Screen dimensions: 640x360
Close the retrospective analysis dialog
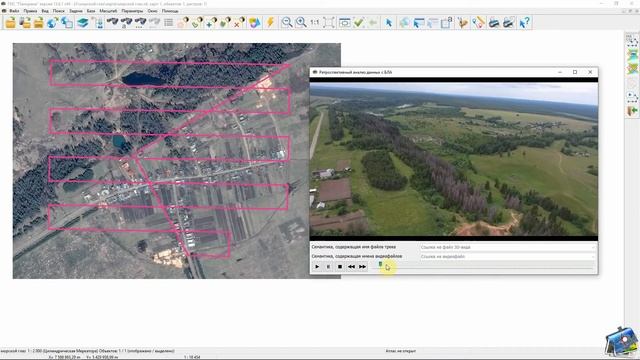pyautogui.click(x=590, y=72)
